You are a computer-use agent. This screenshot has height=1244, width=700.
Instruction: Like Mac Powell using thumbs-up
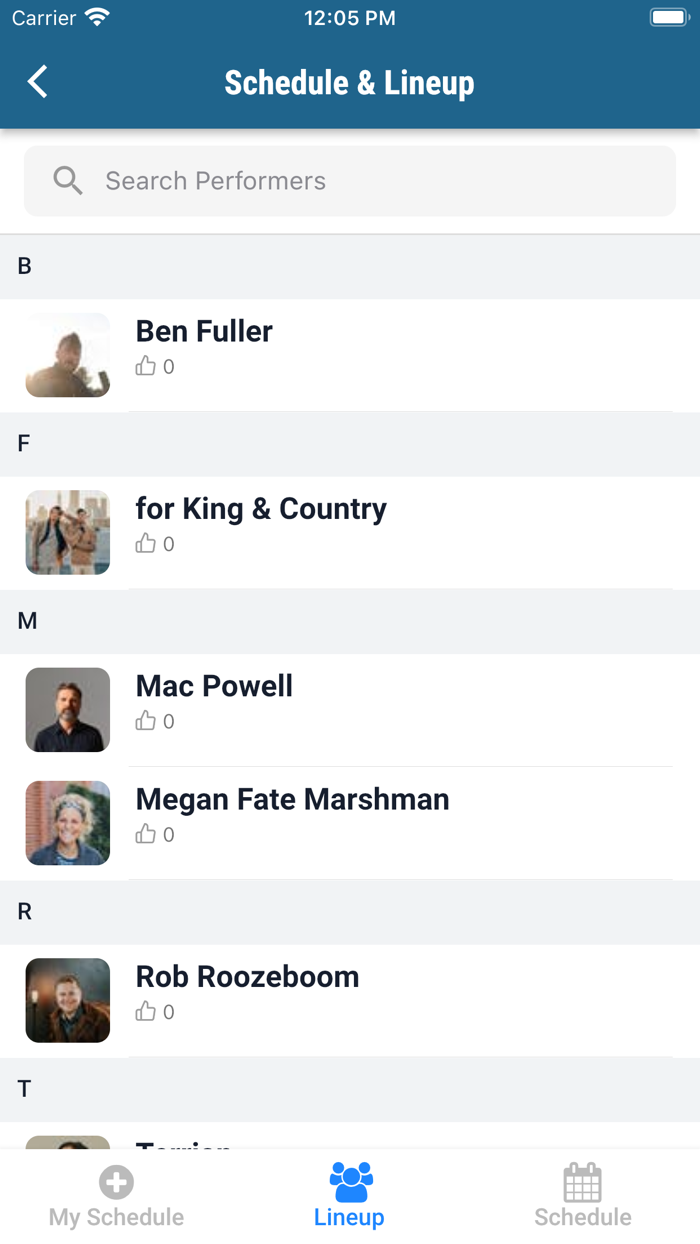pos(146,721)
